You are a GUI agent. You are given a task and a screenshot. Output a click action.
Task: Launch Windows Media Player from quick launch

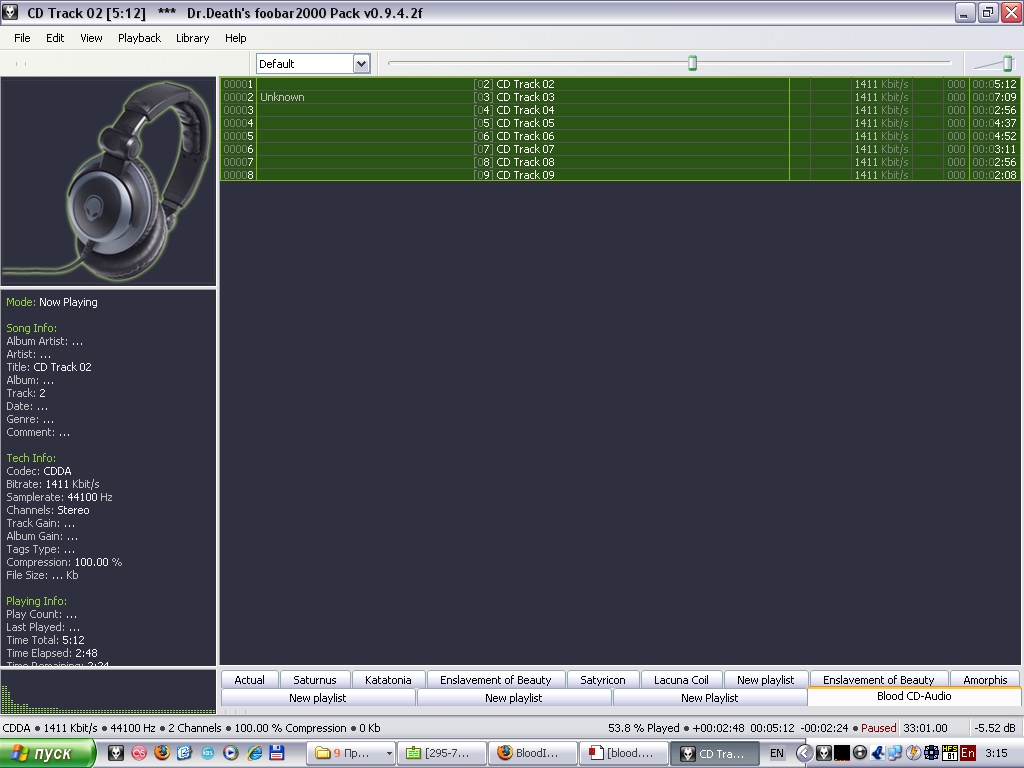pos(231,753)
